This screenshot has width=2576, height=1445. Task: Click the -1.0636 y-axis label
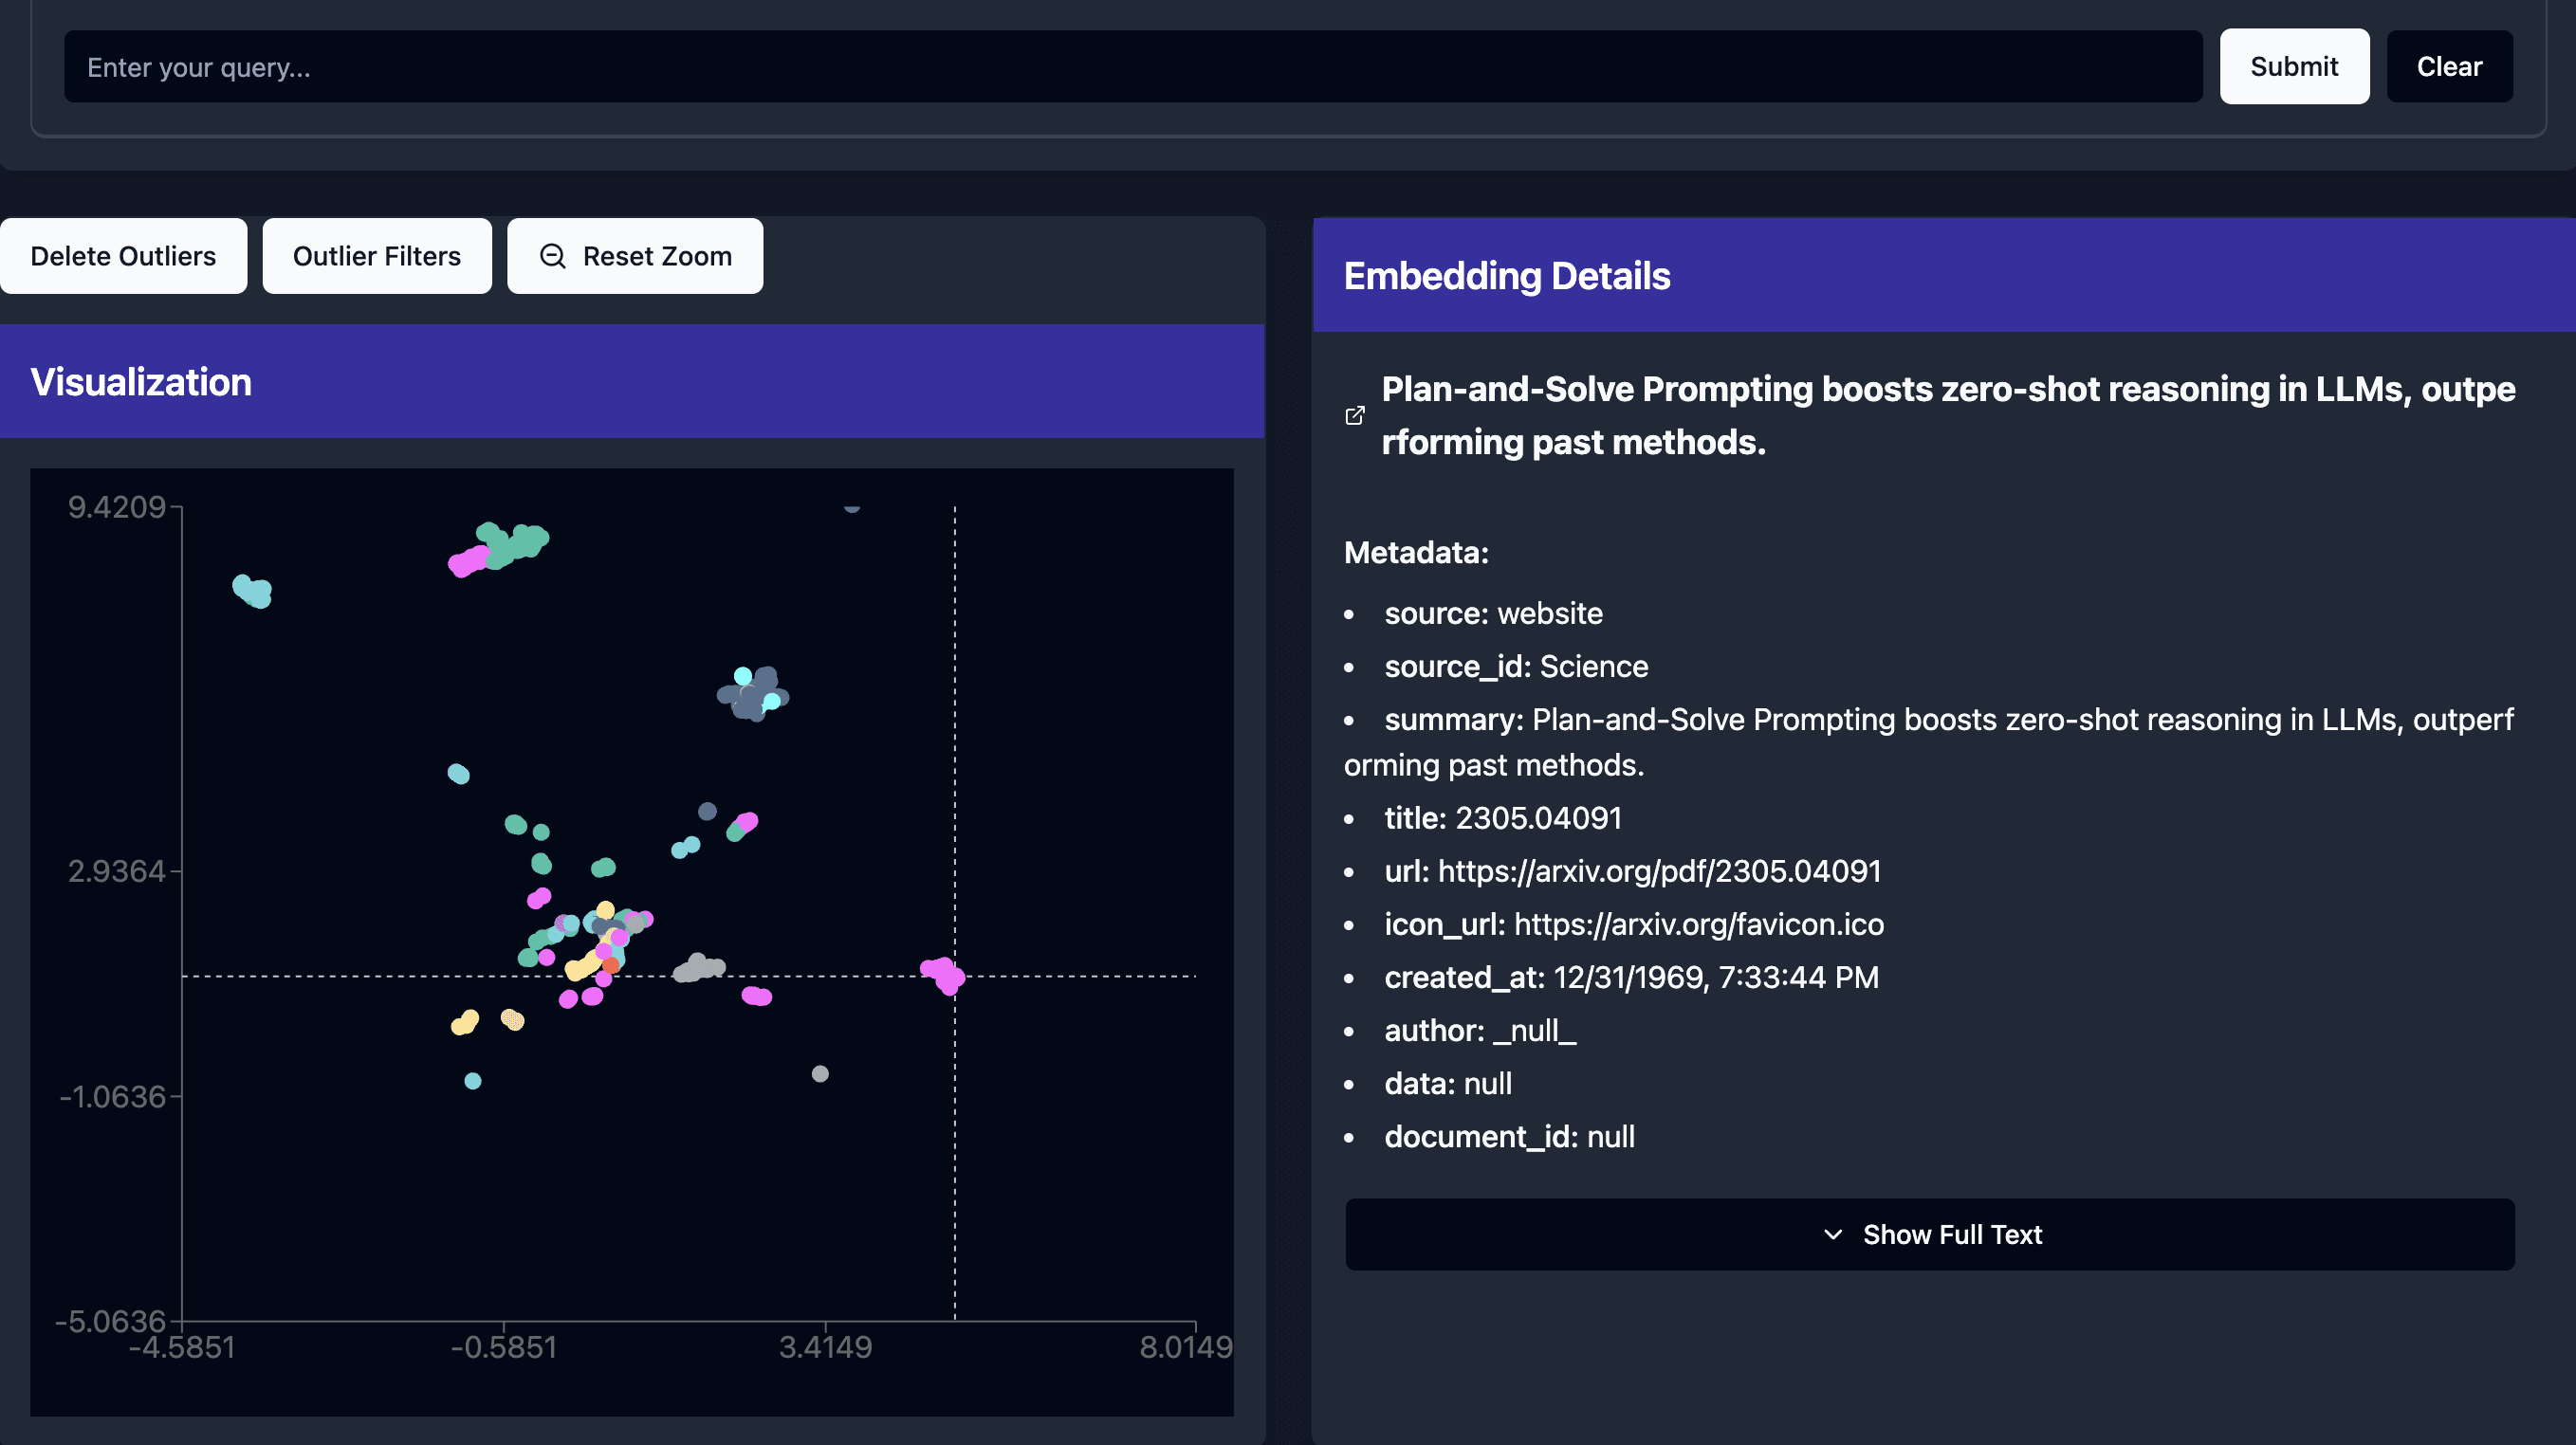pos(112,1096)
